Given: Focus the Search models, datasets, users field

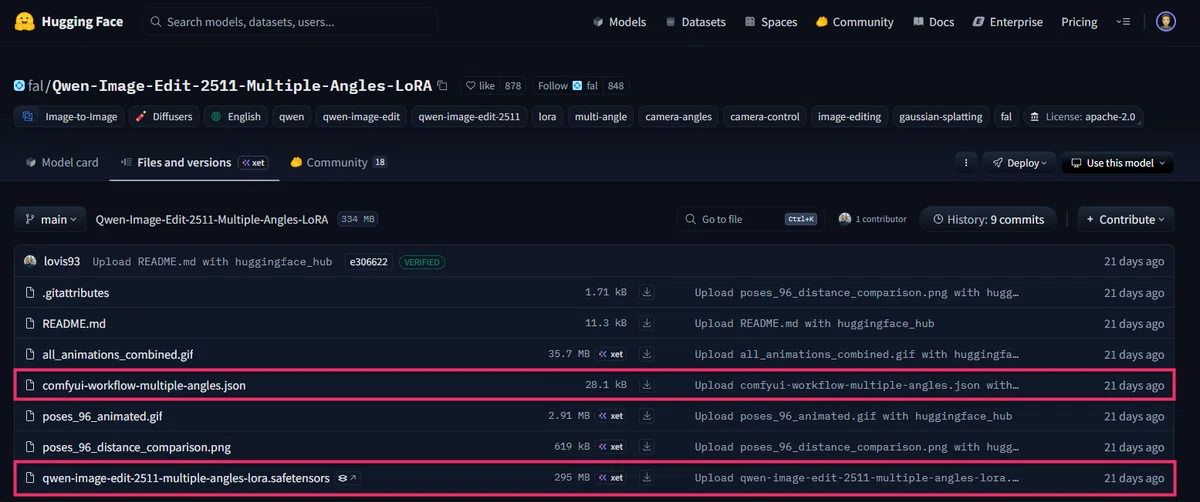Looking at the screenshot, I should [290, 21].
